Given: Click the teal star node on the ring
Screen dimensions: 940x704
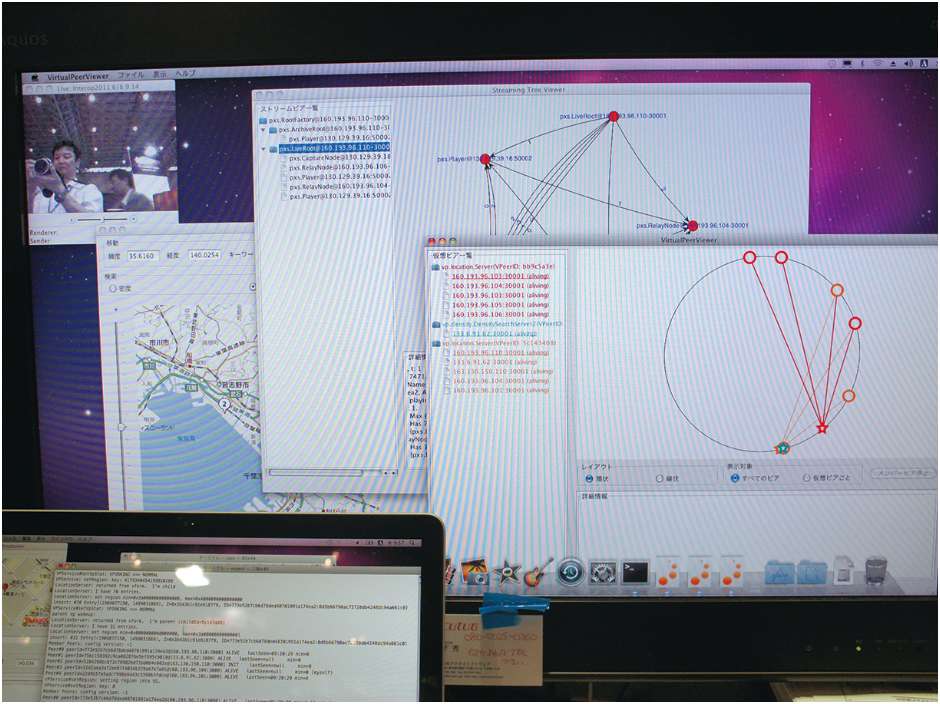Looking at the screenshot, I should (782, 448).
